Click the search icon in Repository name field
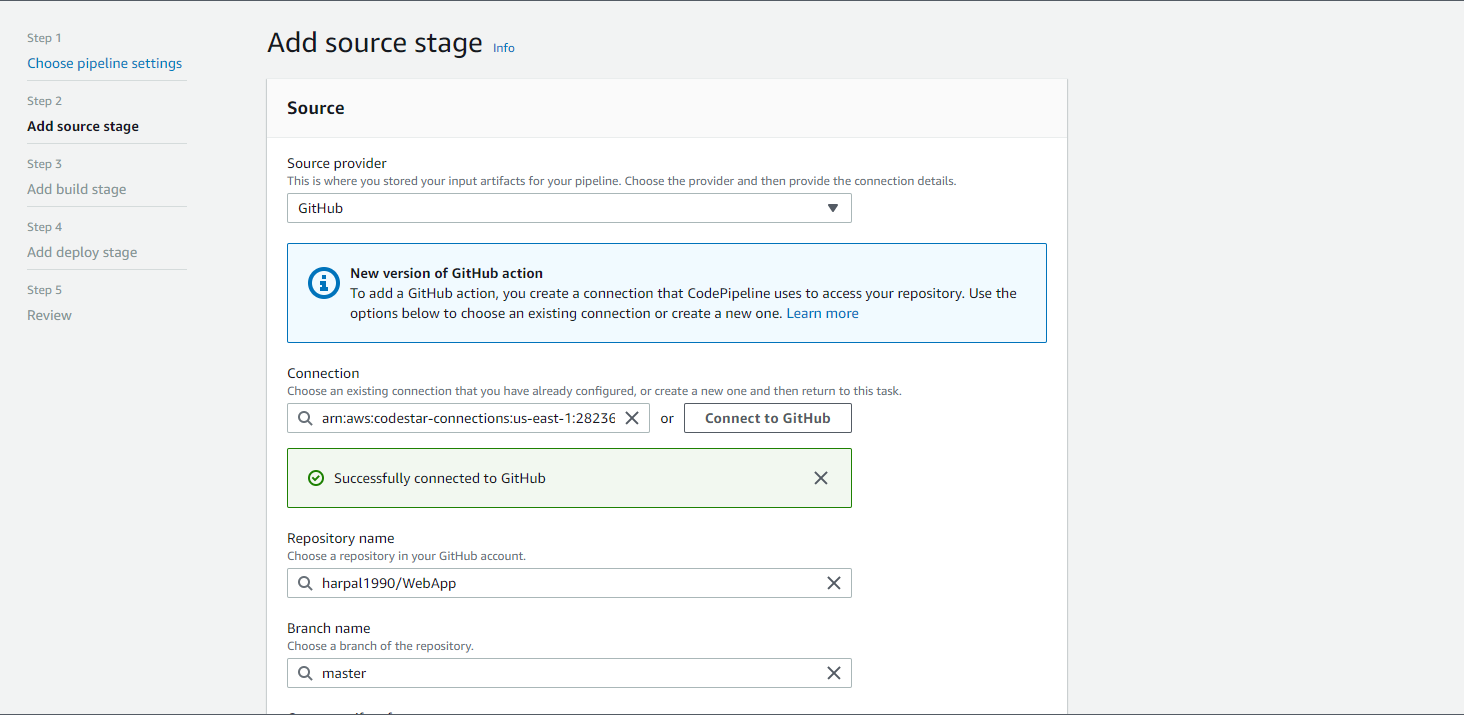 pyautogui.click(x=305, y=583)
